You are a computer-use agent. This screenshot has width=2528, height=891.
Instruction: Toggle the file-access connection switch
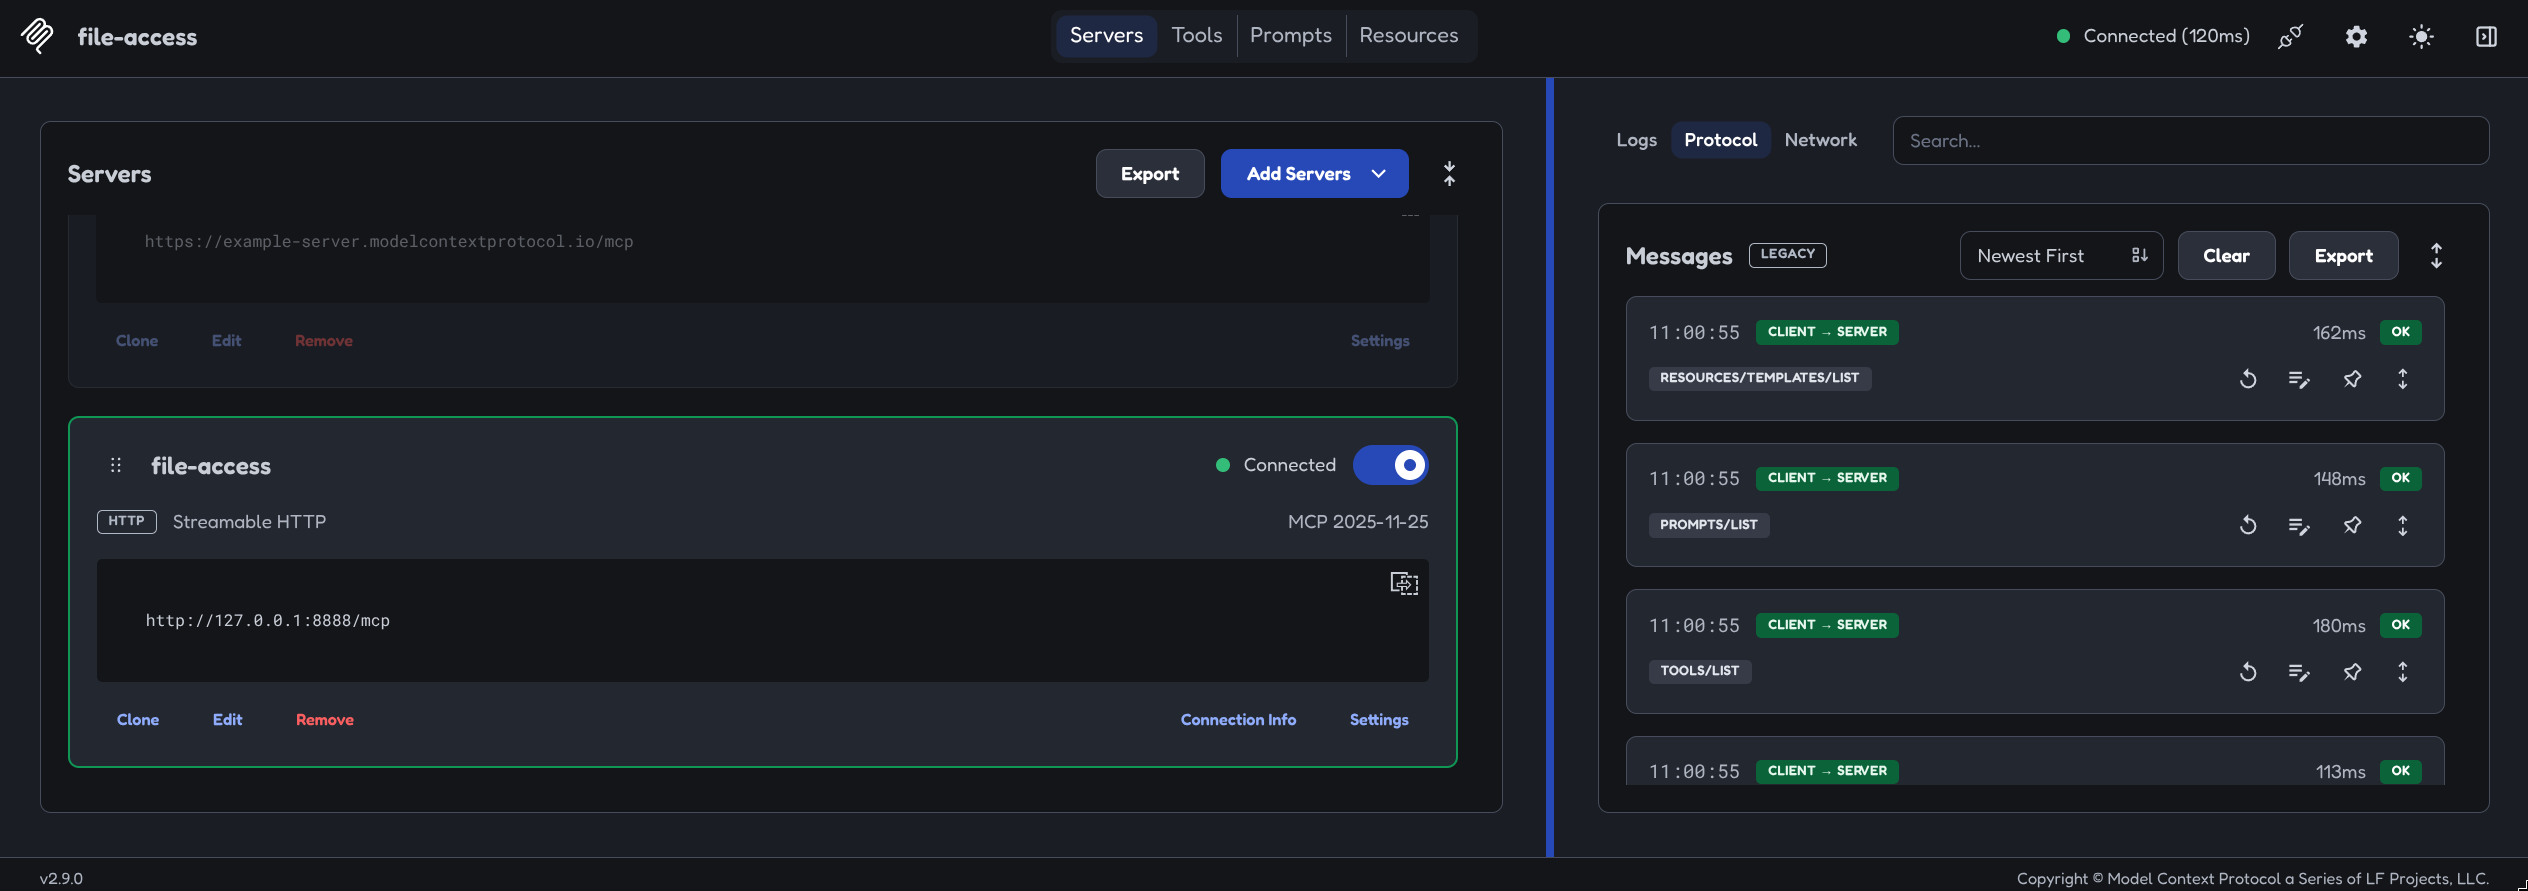[x=1391, y=465]
